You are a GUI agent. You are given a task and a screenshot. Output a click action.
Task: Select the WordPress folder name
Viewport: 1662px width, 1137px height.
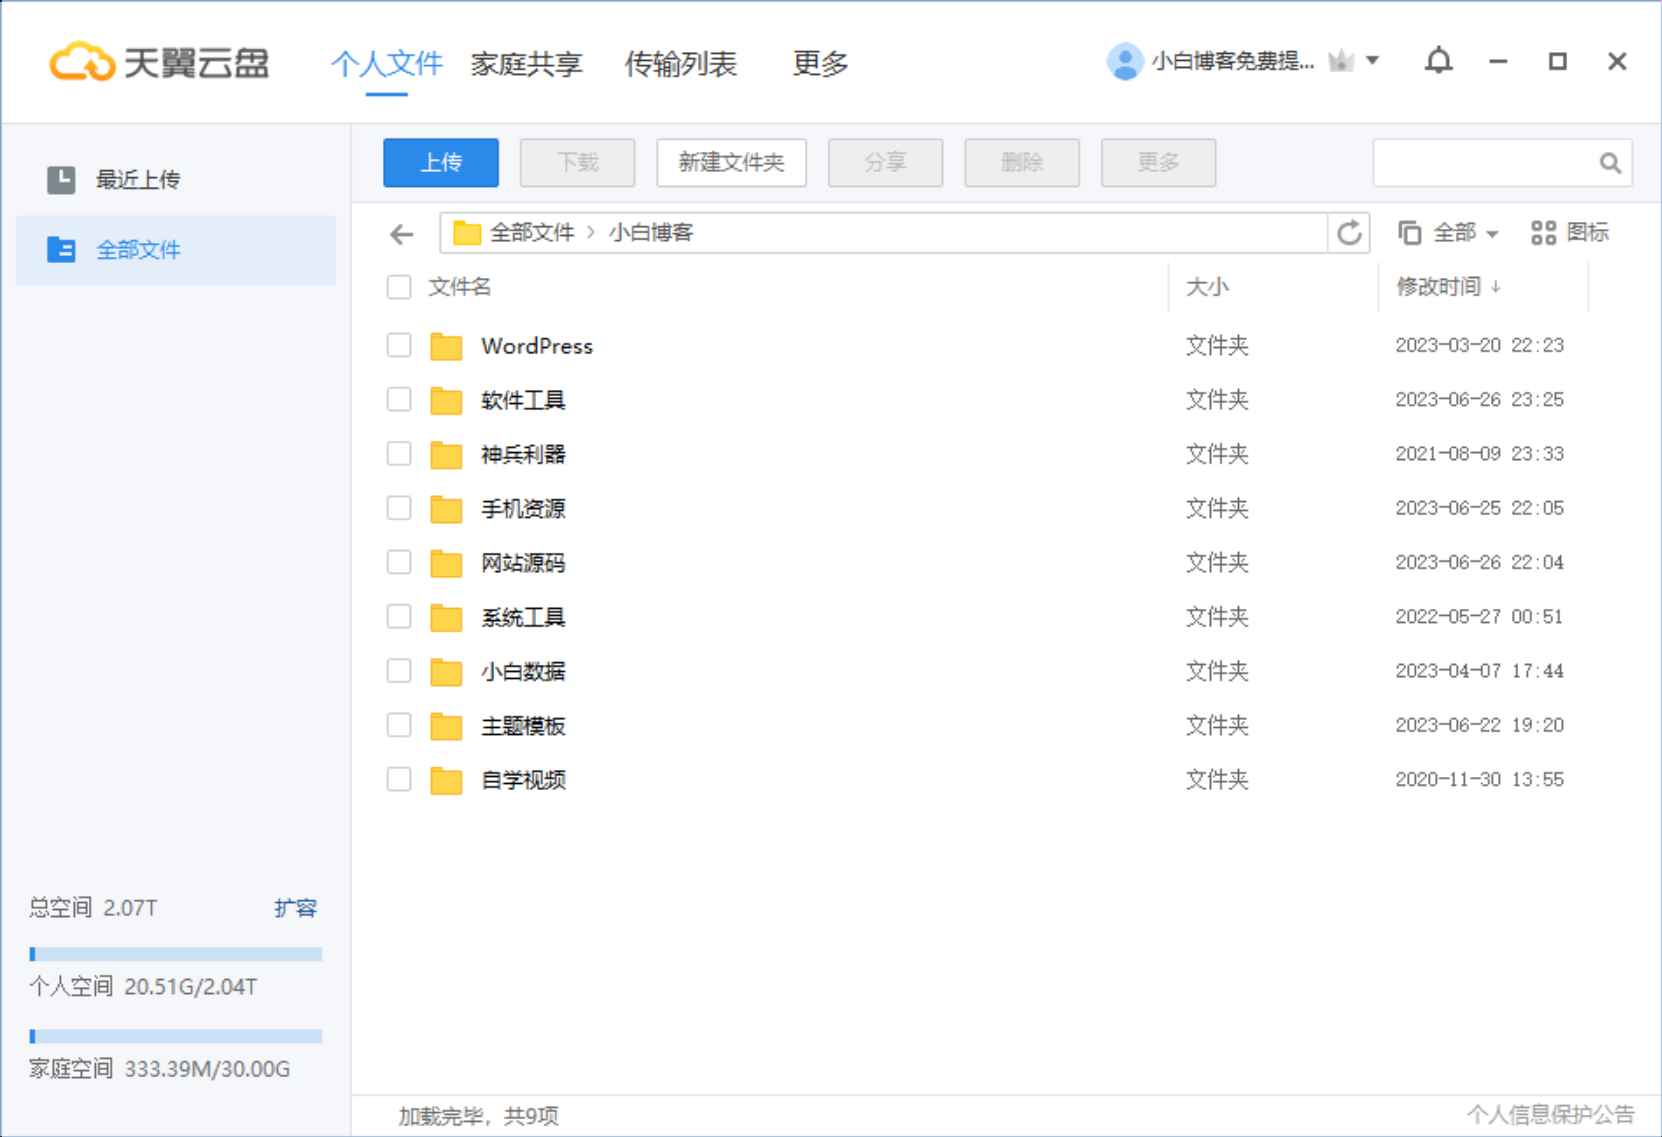[537, 346]
